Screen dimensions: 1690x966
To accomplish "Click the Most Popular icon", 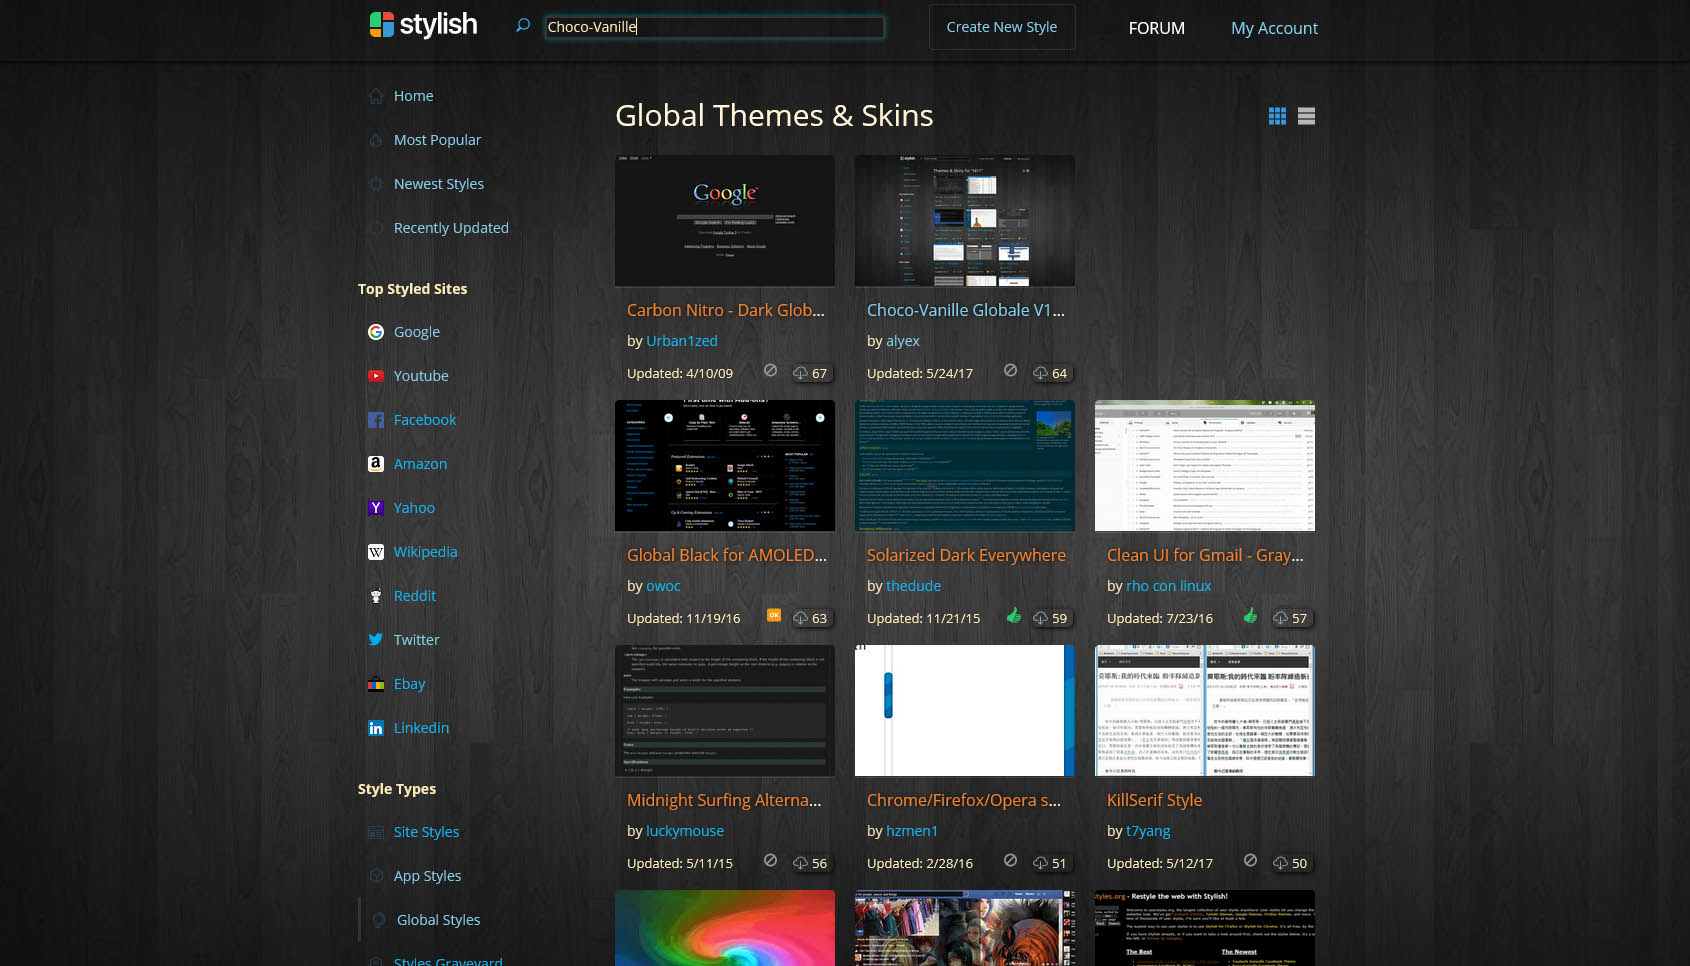I will coord(376,140).
